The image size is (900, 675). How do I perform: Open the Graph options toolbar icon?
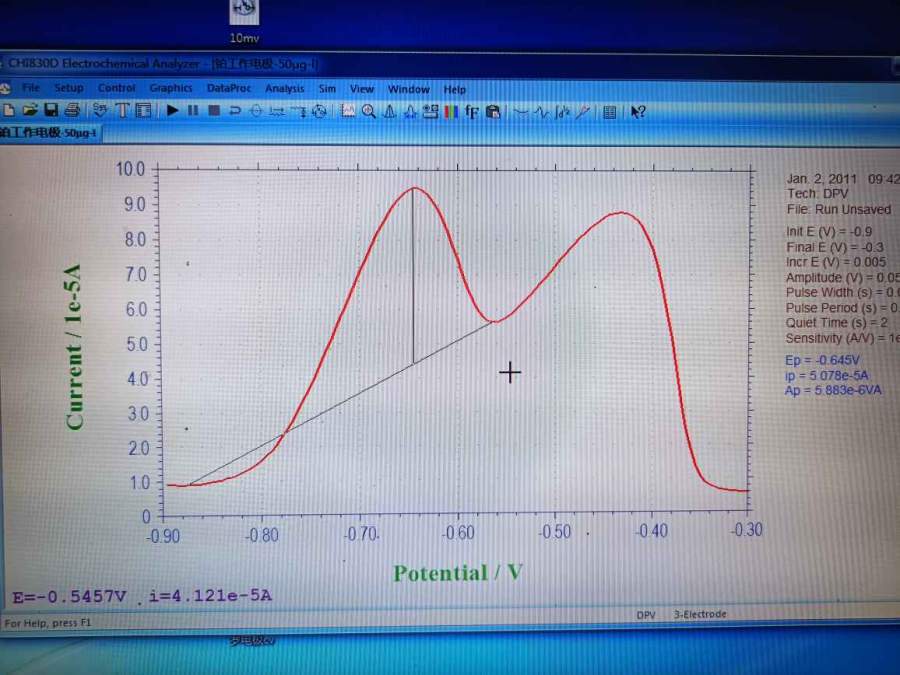pyautogui.click(x=430, y=111)
